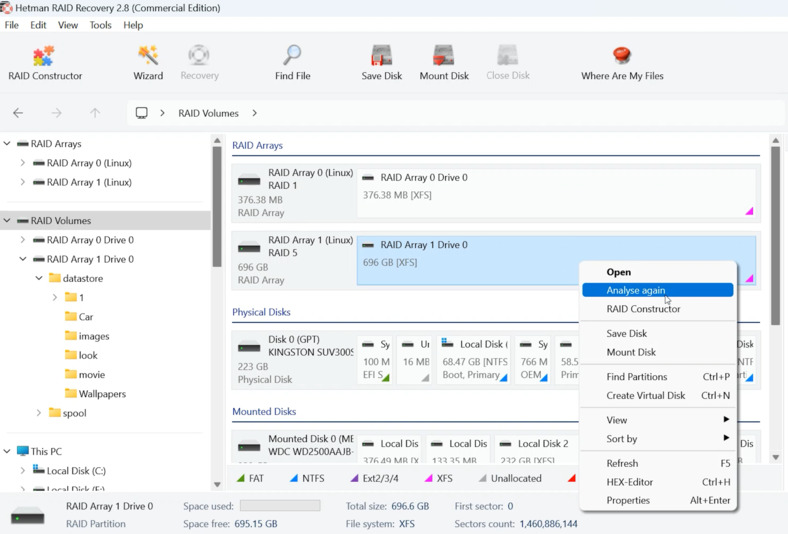Select the RAID Array 0 (Linux) disk icon
The width and height of the screenshot is (788, 534).
pos(250,180)
